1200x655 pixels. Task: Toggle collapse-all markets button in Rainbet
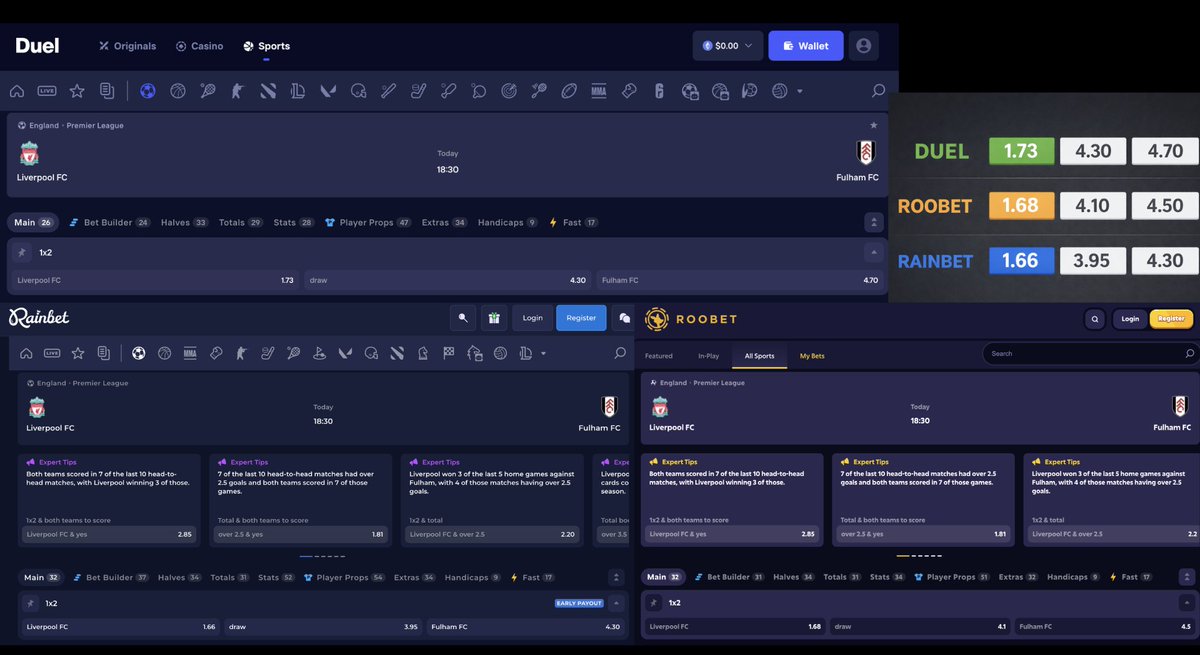617,577
